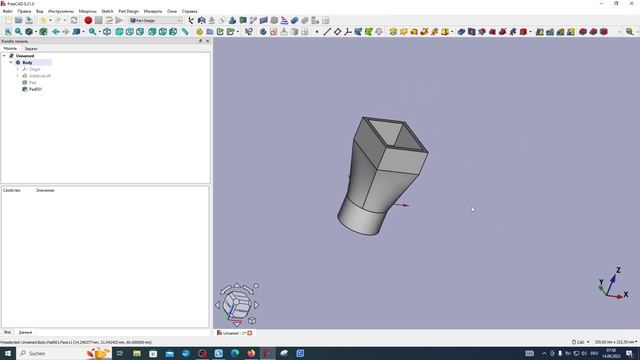Click the local coordinate system icon
This screenshot has height=360, width=640.
(x=348, y=31)
